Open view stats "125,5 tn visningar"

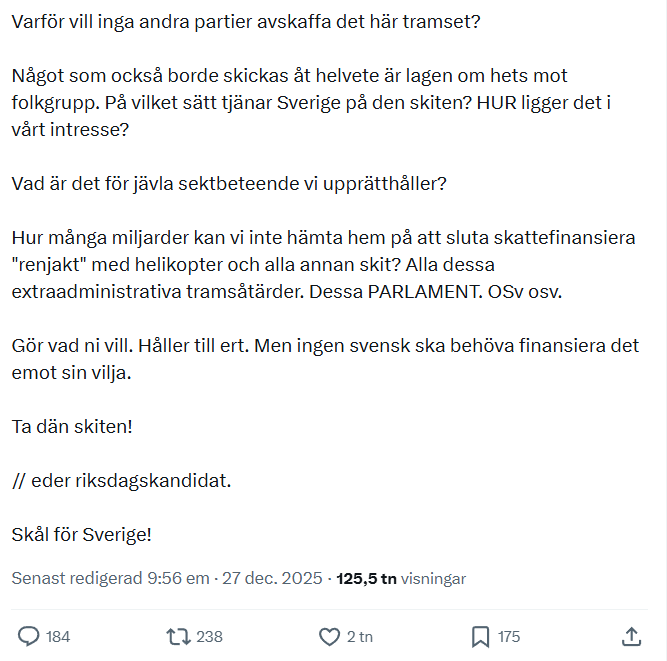(x=401, y=578)
